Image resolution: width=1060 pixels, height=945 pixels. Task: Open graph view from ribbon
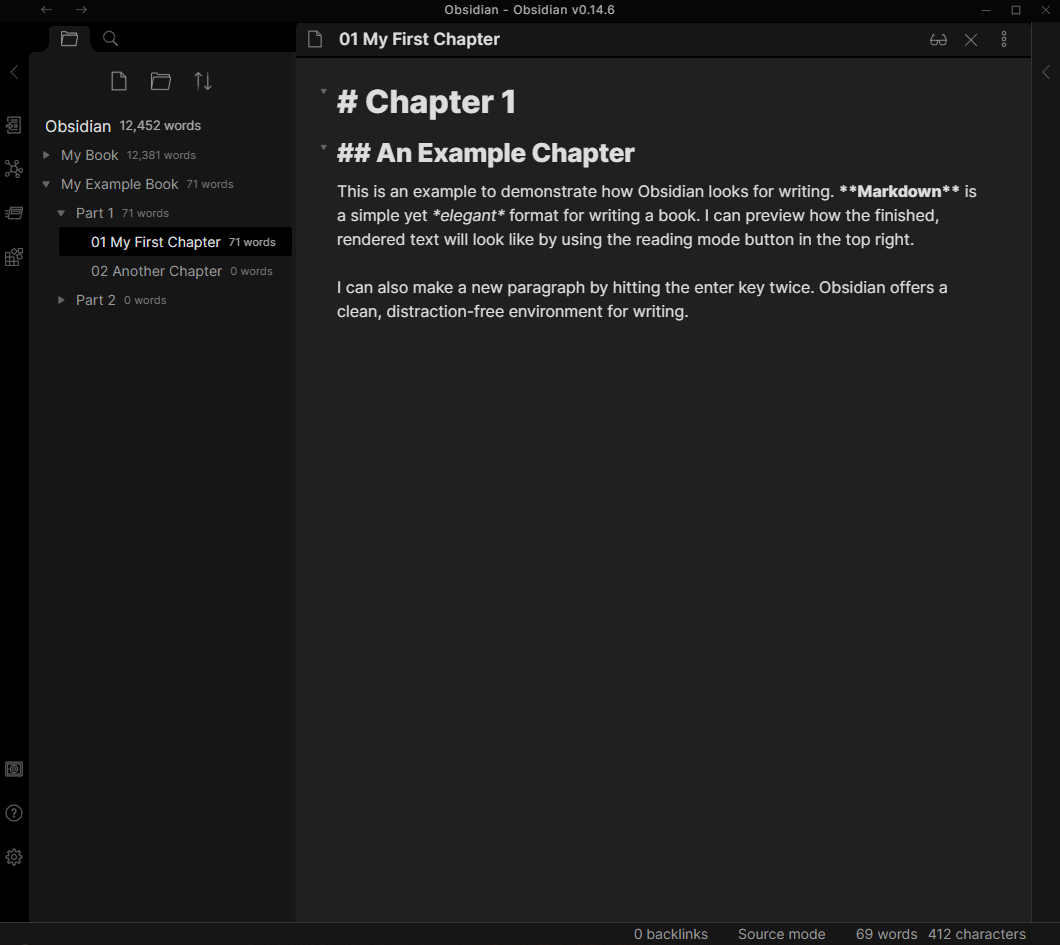(x=14, y=168)
